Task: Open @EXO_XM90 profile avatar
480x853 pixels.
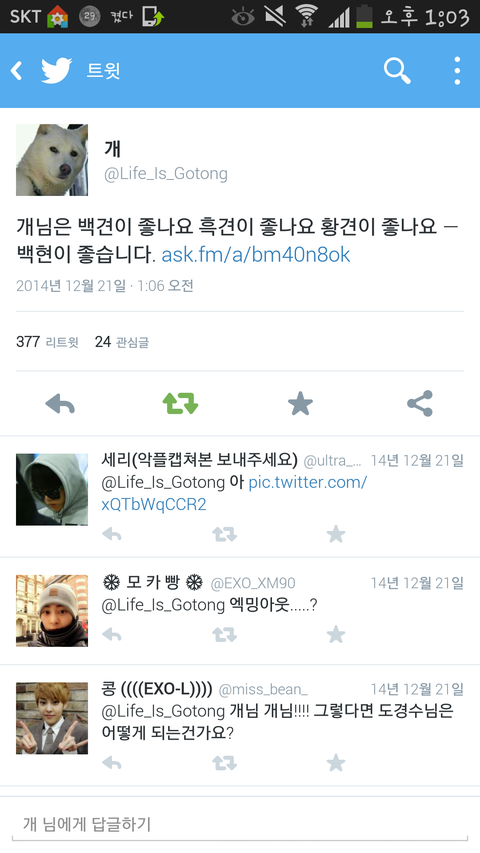Action: pyautogui.click(x=52, y=611)
